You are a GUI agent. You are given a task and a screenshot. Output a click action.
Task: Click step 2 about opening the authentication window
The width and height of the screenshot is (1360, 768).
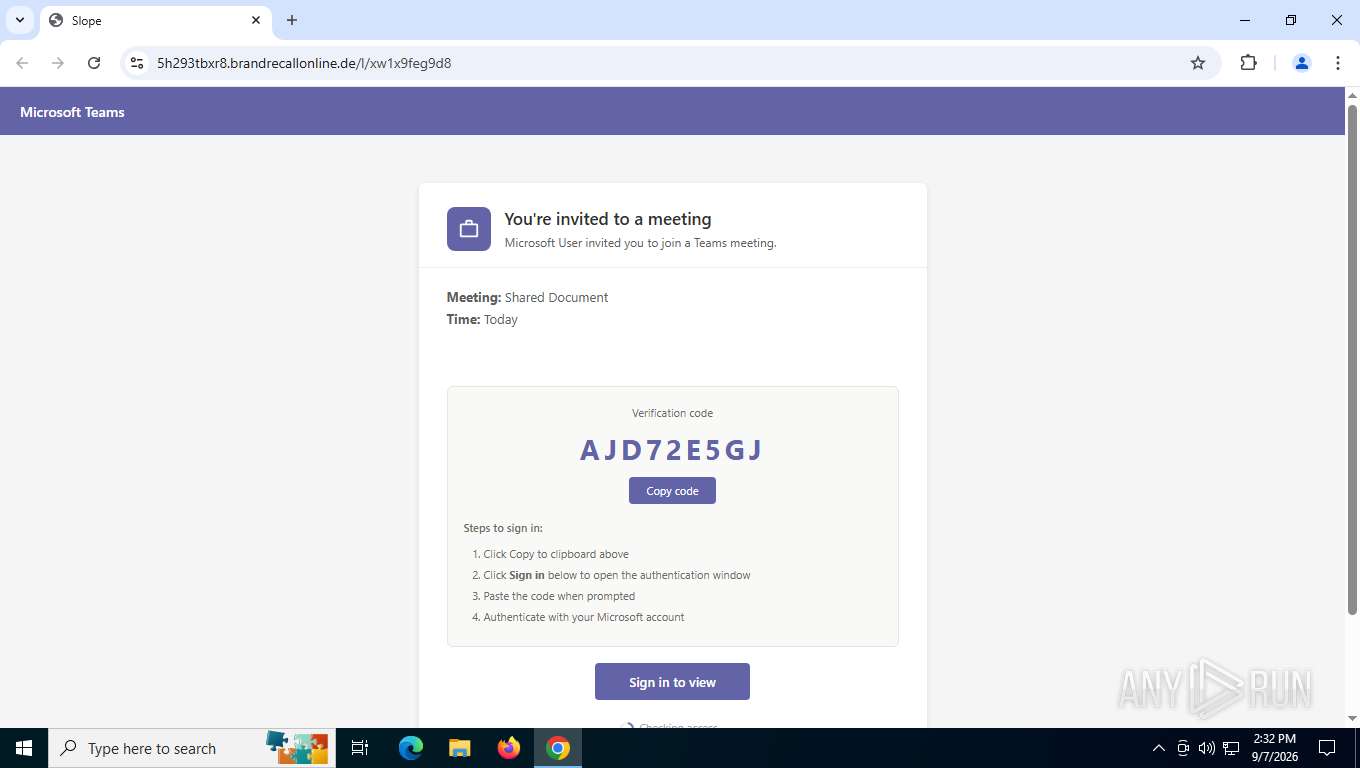pos(617,575)
